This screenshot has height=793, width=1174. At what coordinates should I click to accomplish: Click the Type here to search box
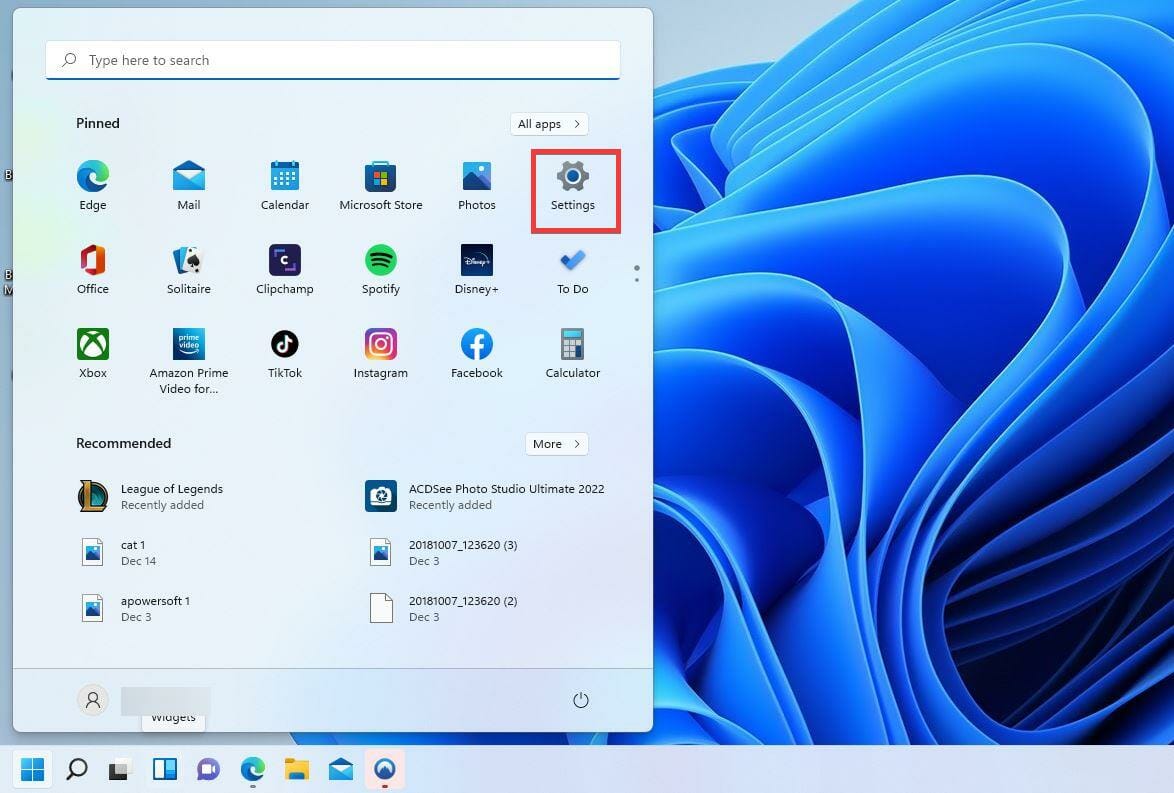point(333,60)
